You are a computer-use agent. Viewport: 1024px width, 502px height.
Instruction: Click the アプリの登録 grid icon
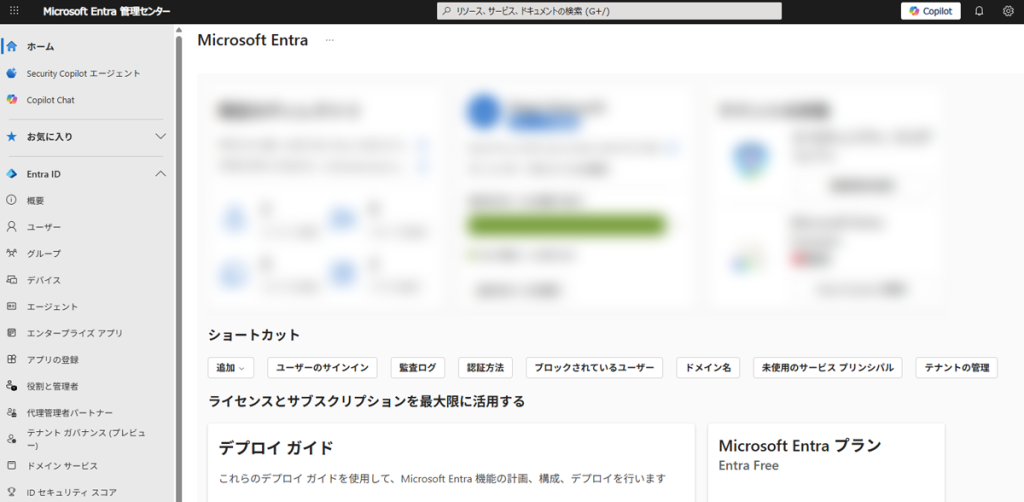(12, 360)
